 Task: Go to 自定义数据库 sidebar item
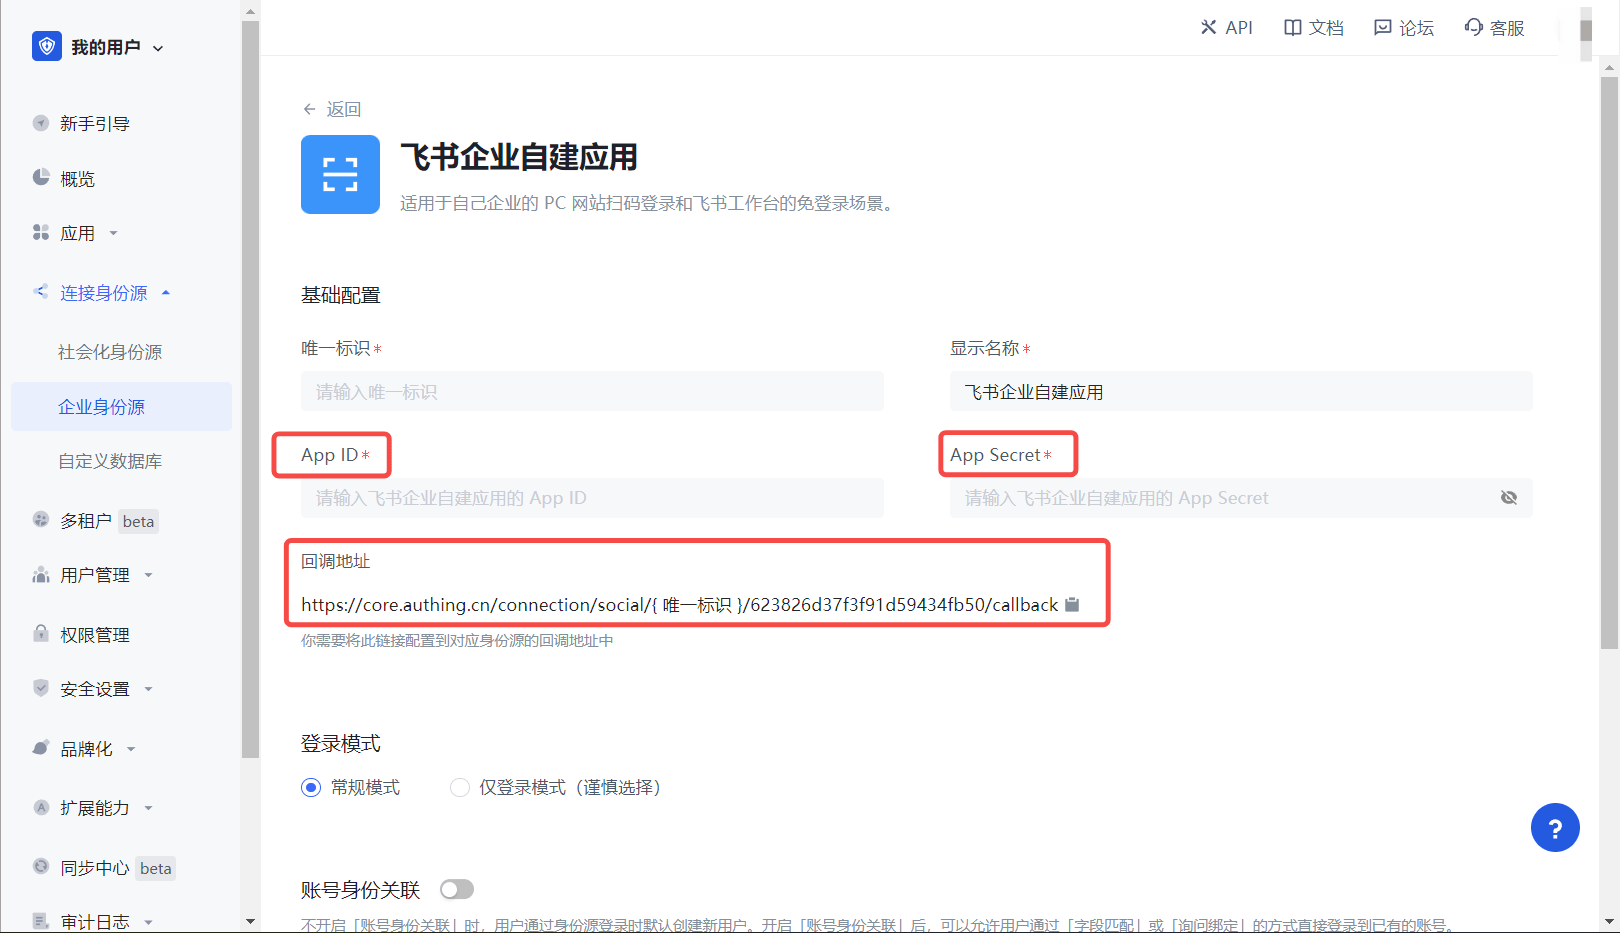click(x=110, y=461)
